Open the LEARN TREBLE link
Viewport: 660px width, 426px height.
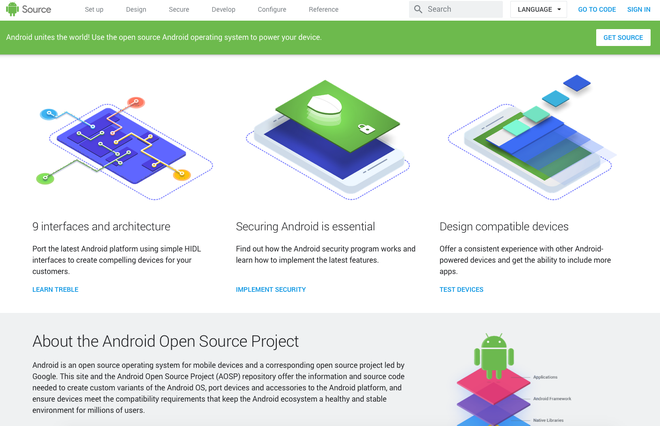(55, 290)
